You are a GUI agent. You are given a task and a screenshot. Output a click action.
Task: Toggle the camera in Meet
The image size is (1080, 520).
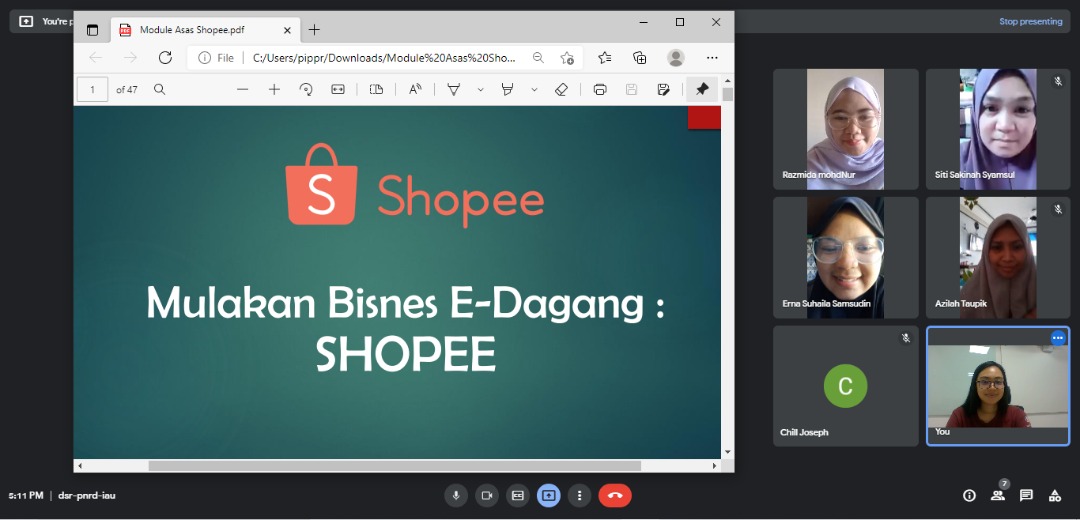coord(486,495)
